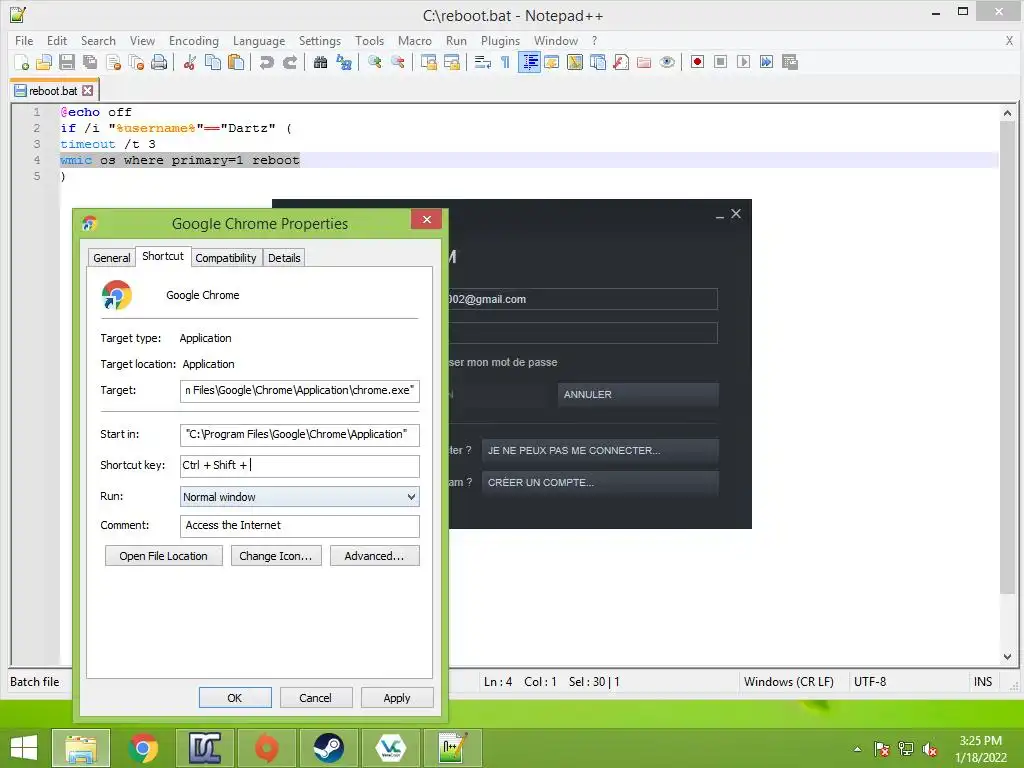Apply the shortcut property changes

tap(397, 697)
